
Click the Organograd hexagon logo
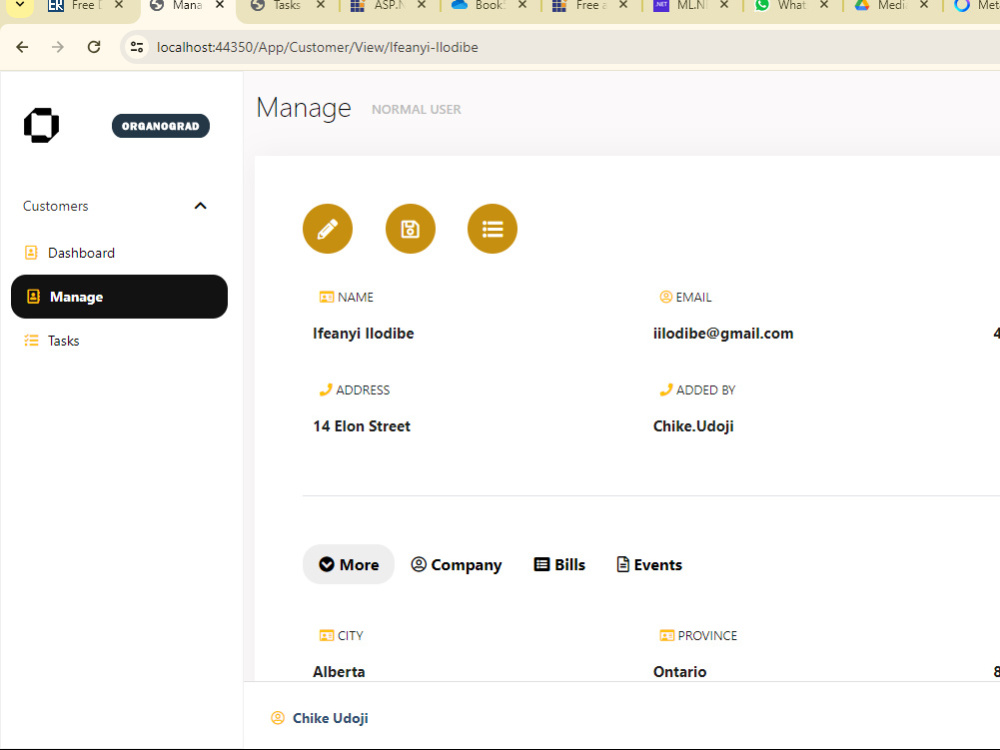click(41, 125)
